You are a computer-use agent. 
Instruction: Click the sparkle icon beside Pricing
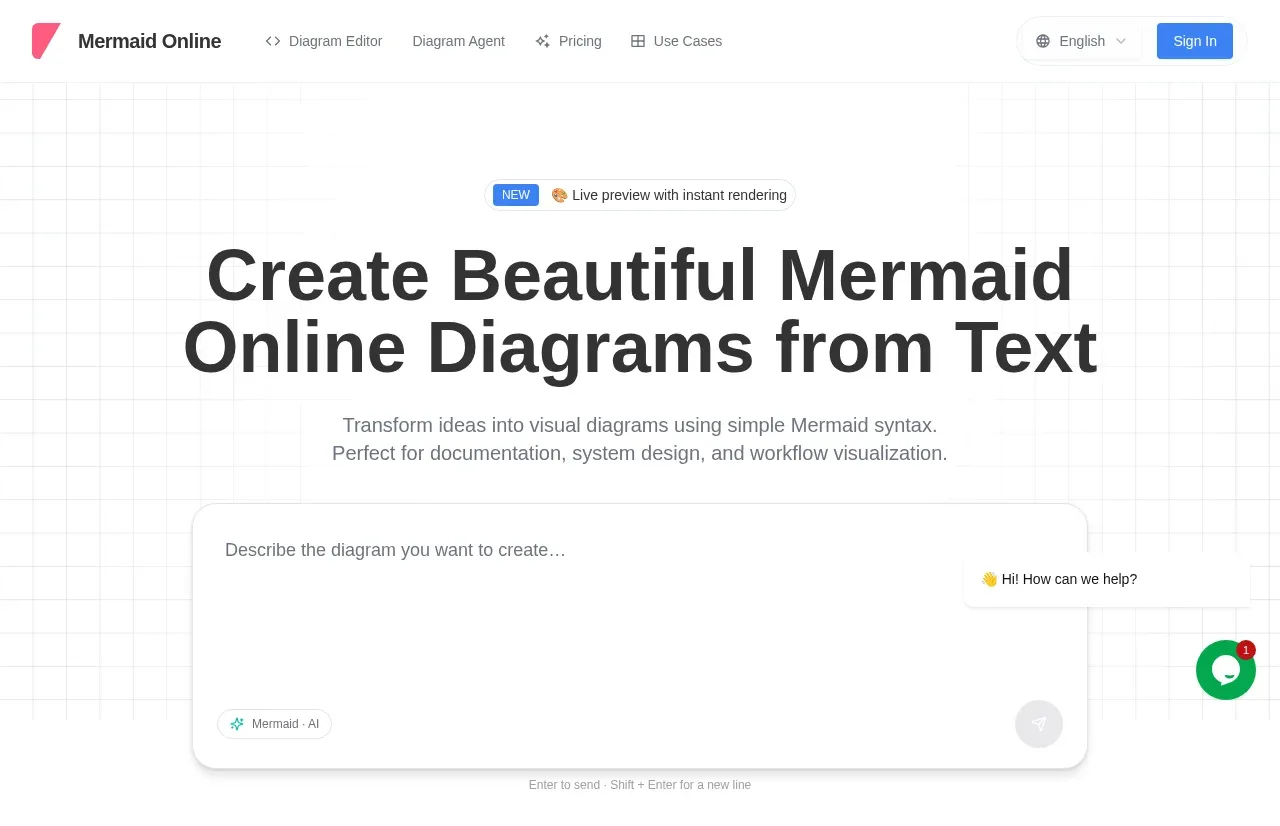pyautogui.click(x=542, y=41)
